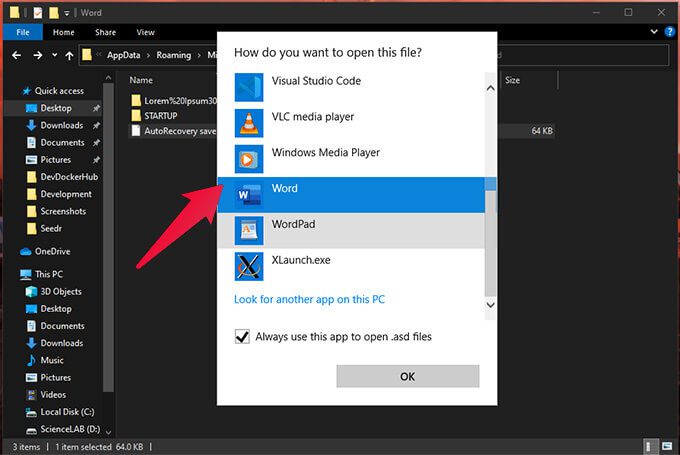Open the Share ribbon tab
Image resolution: width=680 pixels, height=455 pixels.
coord(105,32)
